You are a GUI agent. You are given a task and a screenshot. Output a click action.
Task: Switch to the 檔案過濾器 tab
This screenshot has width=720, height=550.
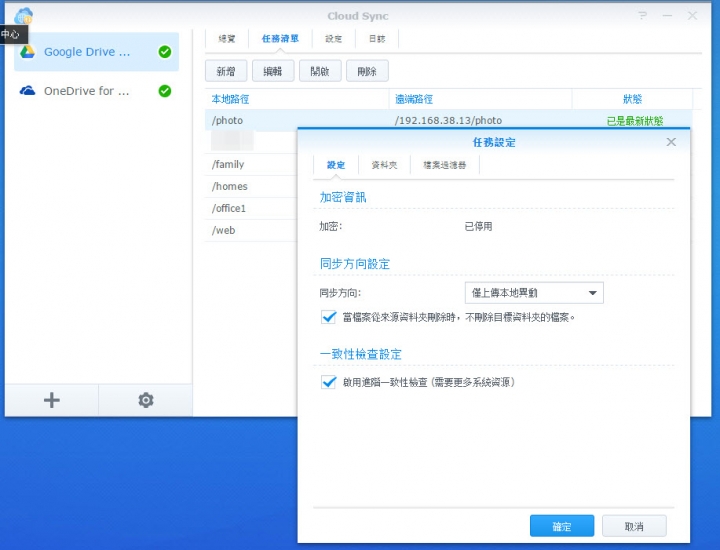[444, 165]
